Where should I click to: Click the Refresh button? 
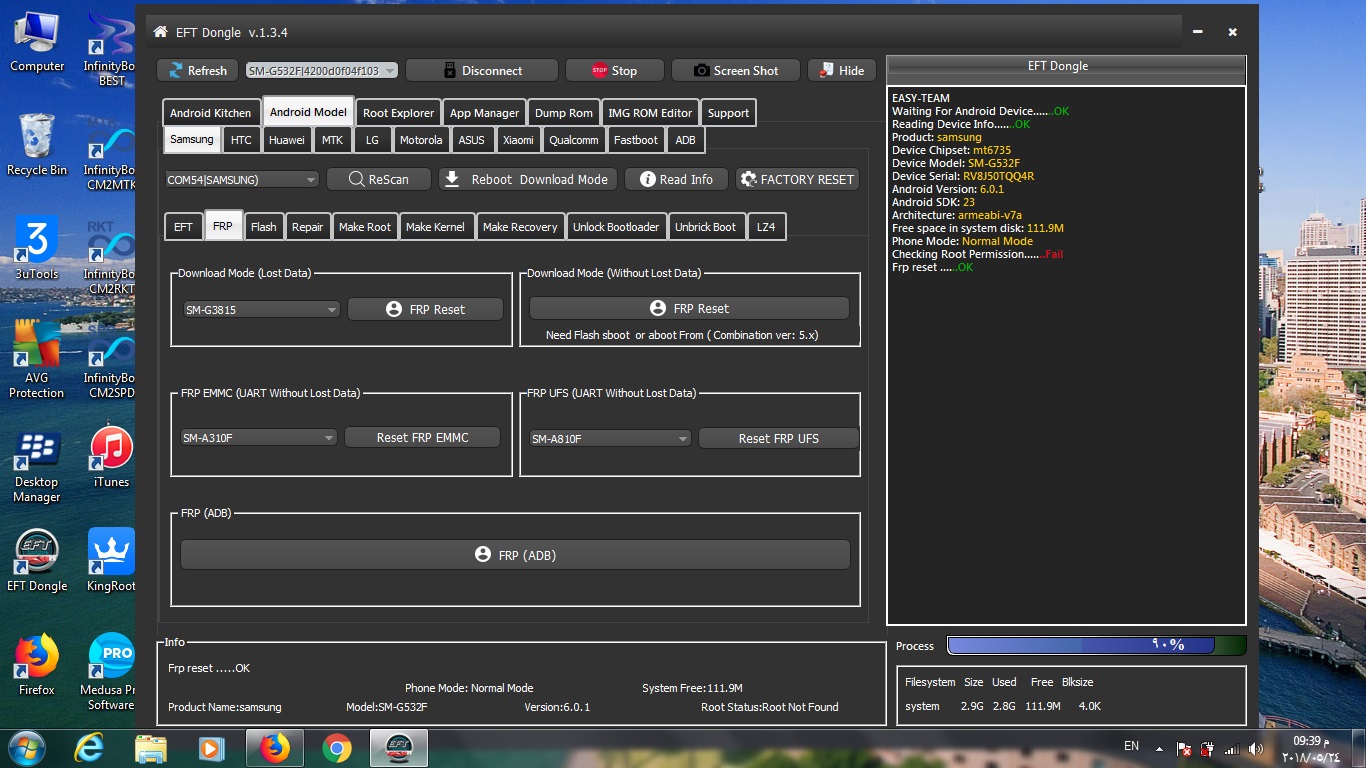pyautogui.click(x=197, y=70)
